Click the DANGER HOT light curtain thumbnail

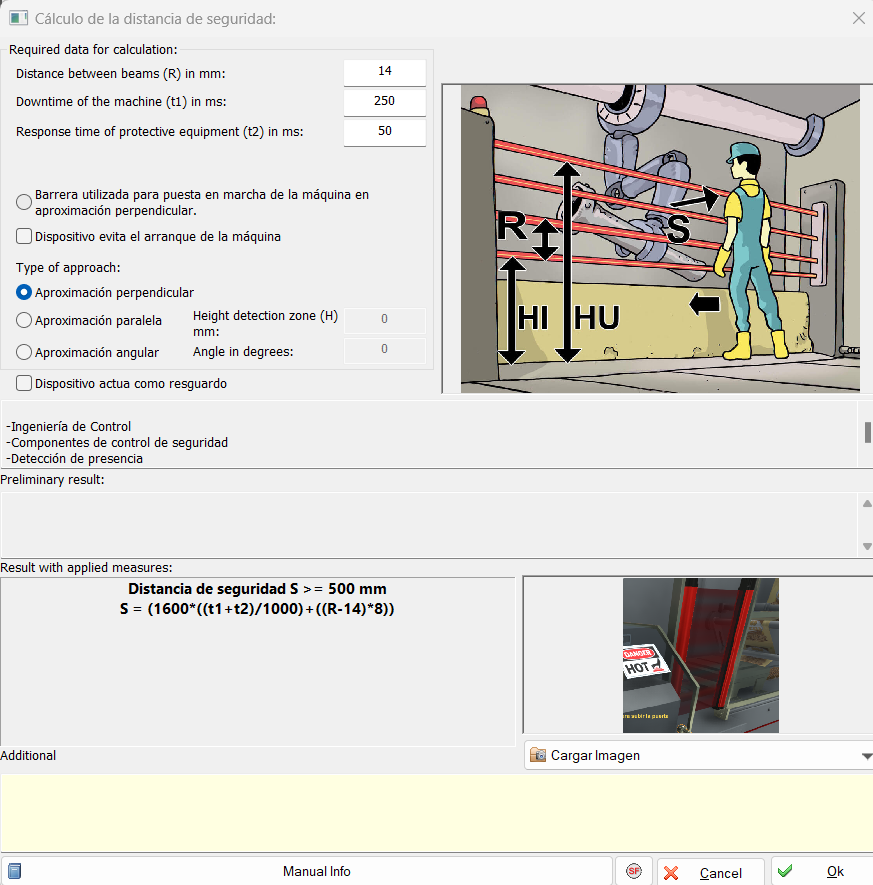coord(700,655)
